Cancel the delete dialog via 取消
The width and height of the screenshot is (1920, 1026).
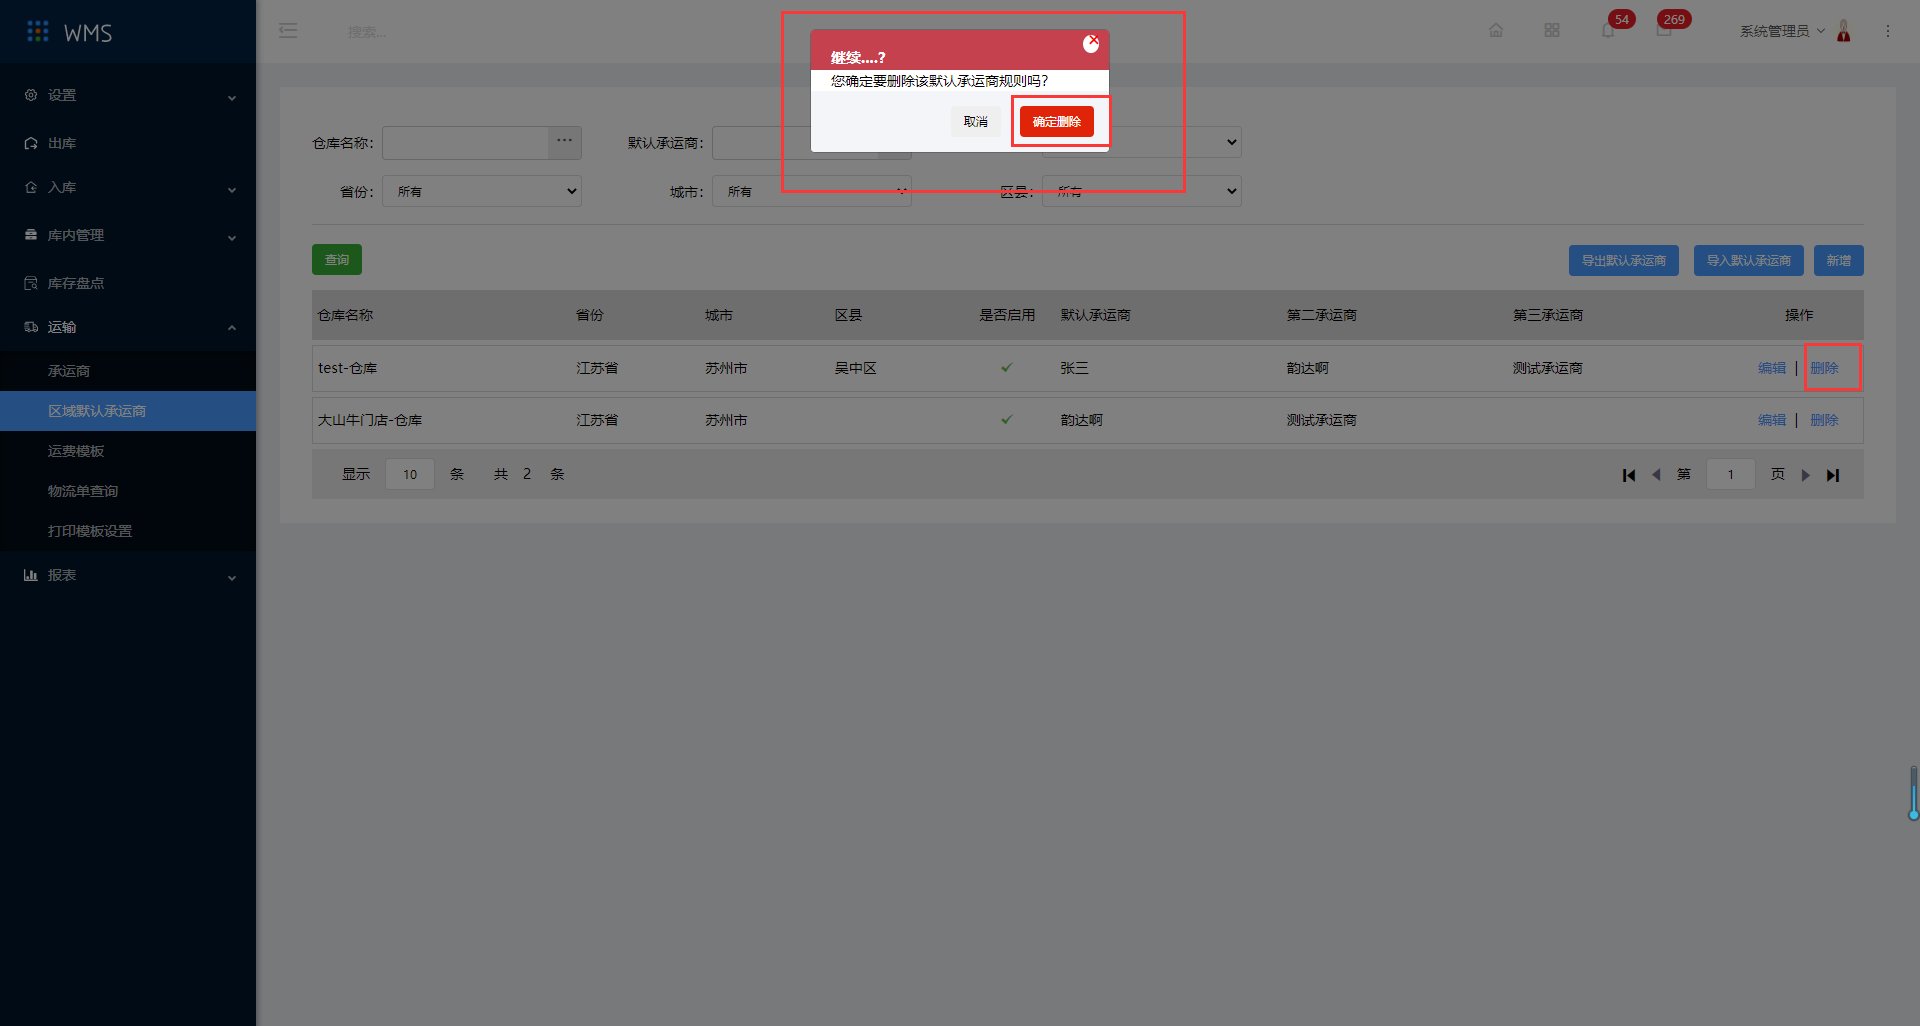click(x=975, y=122)
